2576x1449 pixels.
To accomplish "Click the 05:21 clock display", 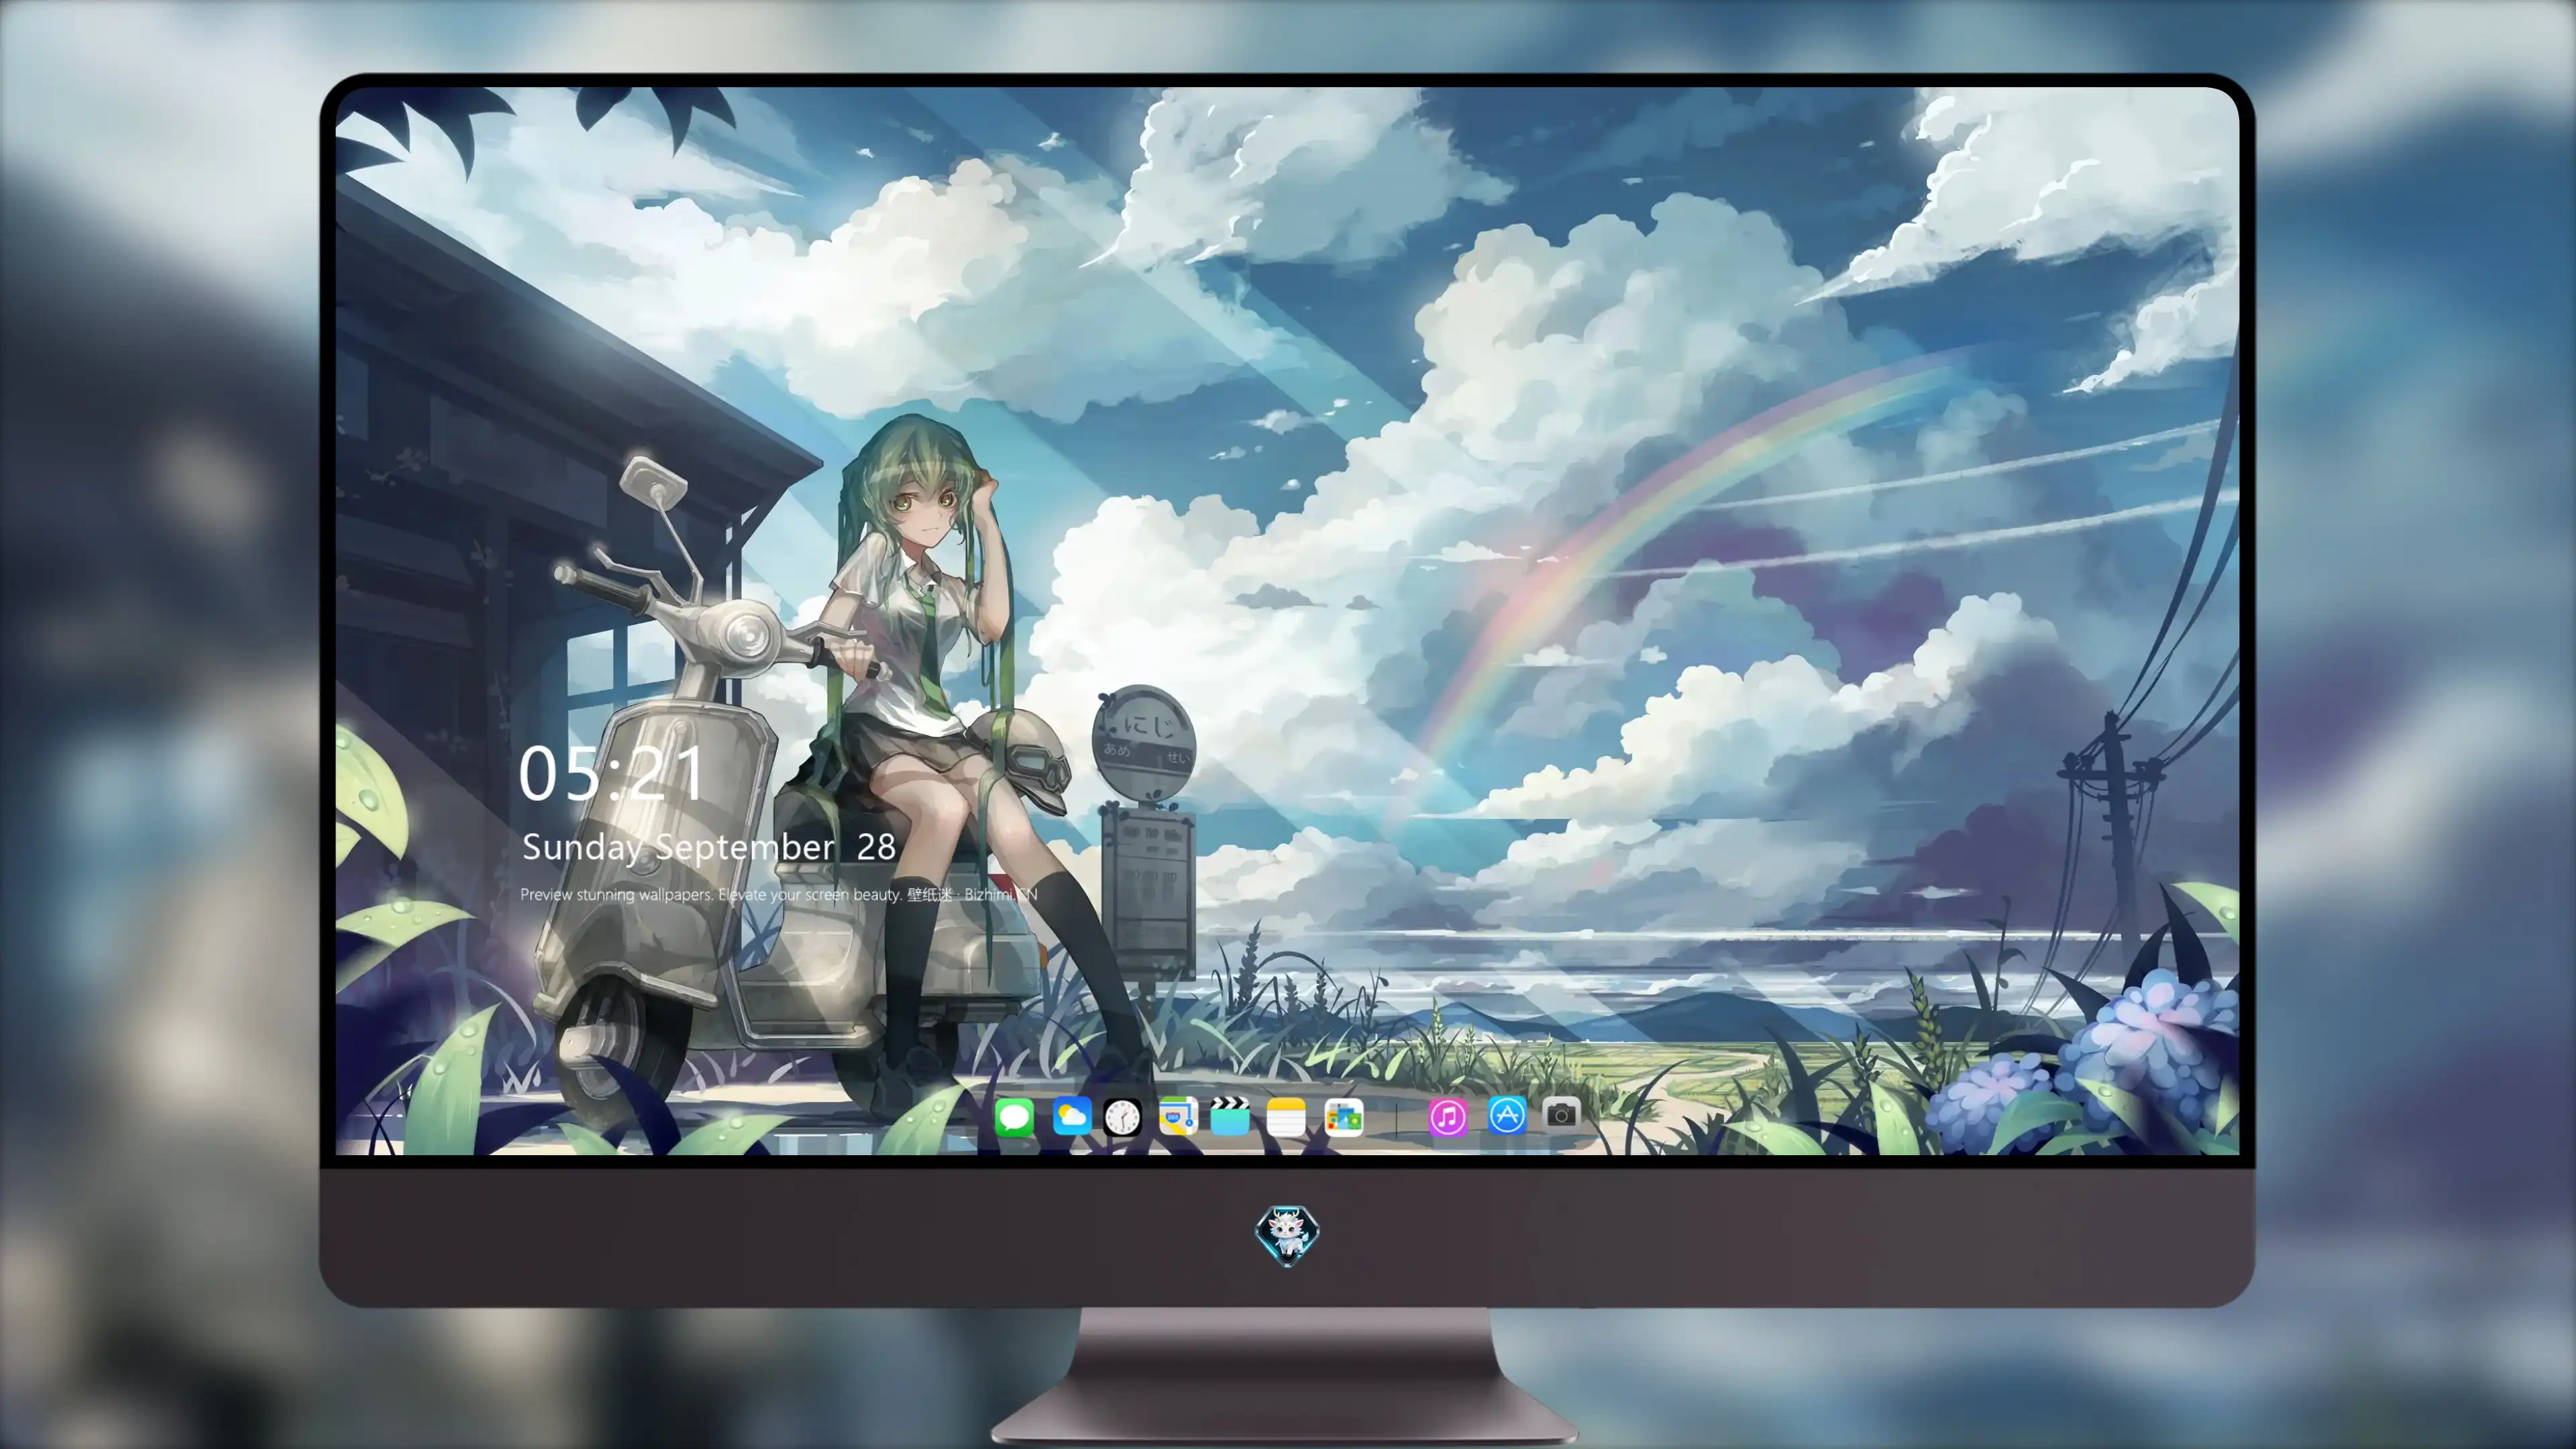I will click(611, 773).
